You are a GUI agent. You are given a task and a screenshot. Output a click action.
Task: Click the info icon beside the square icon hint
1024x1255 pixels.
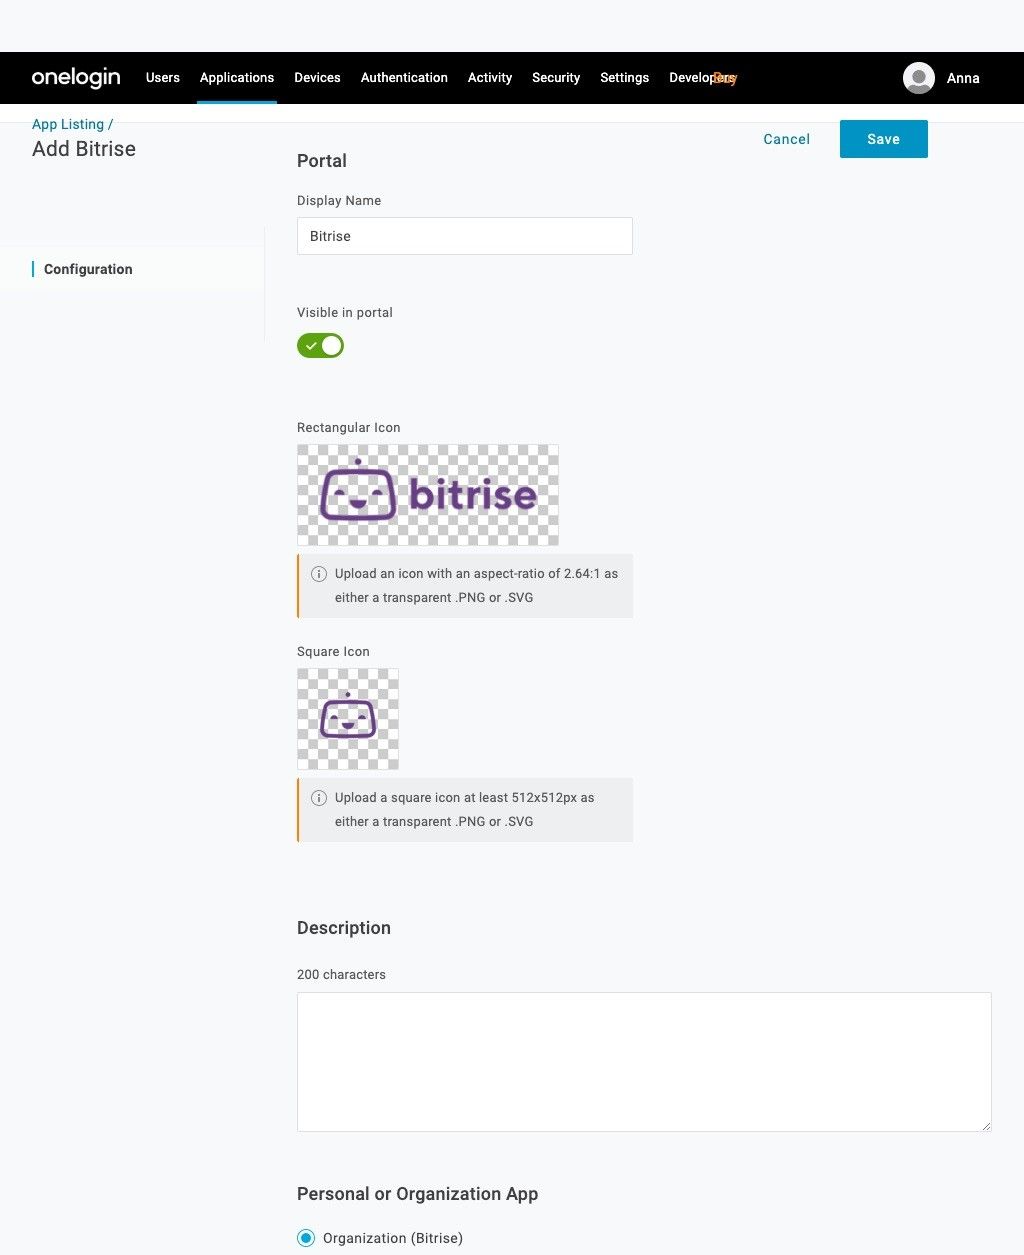coord(319,798)
